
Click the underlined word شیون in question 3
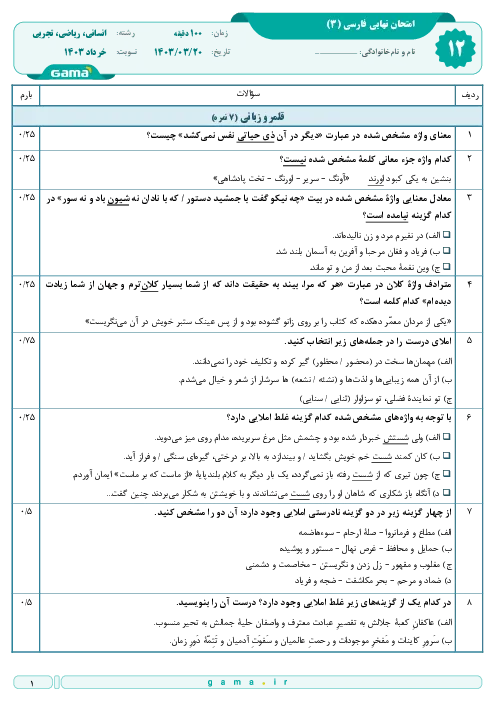118,199
